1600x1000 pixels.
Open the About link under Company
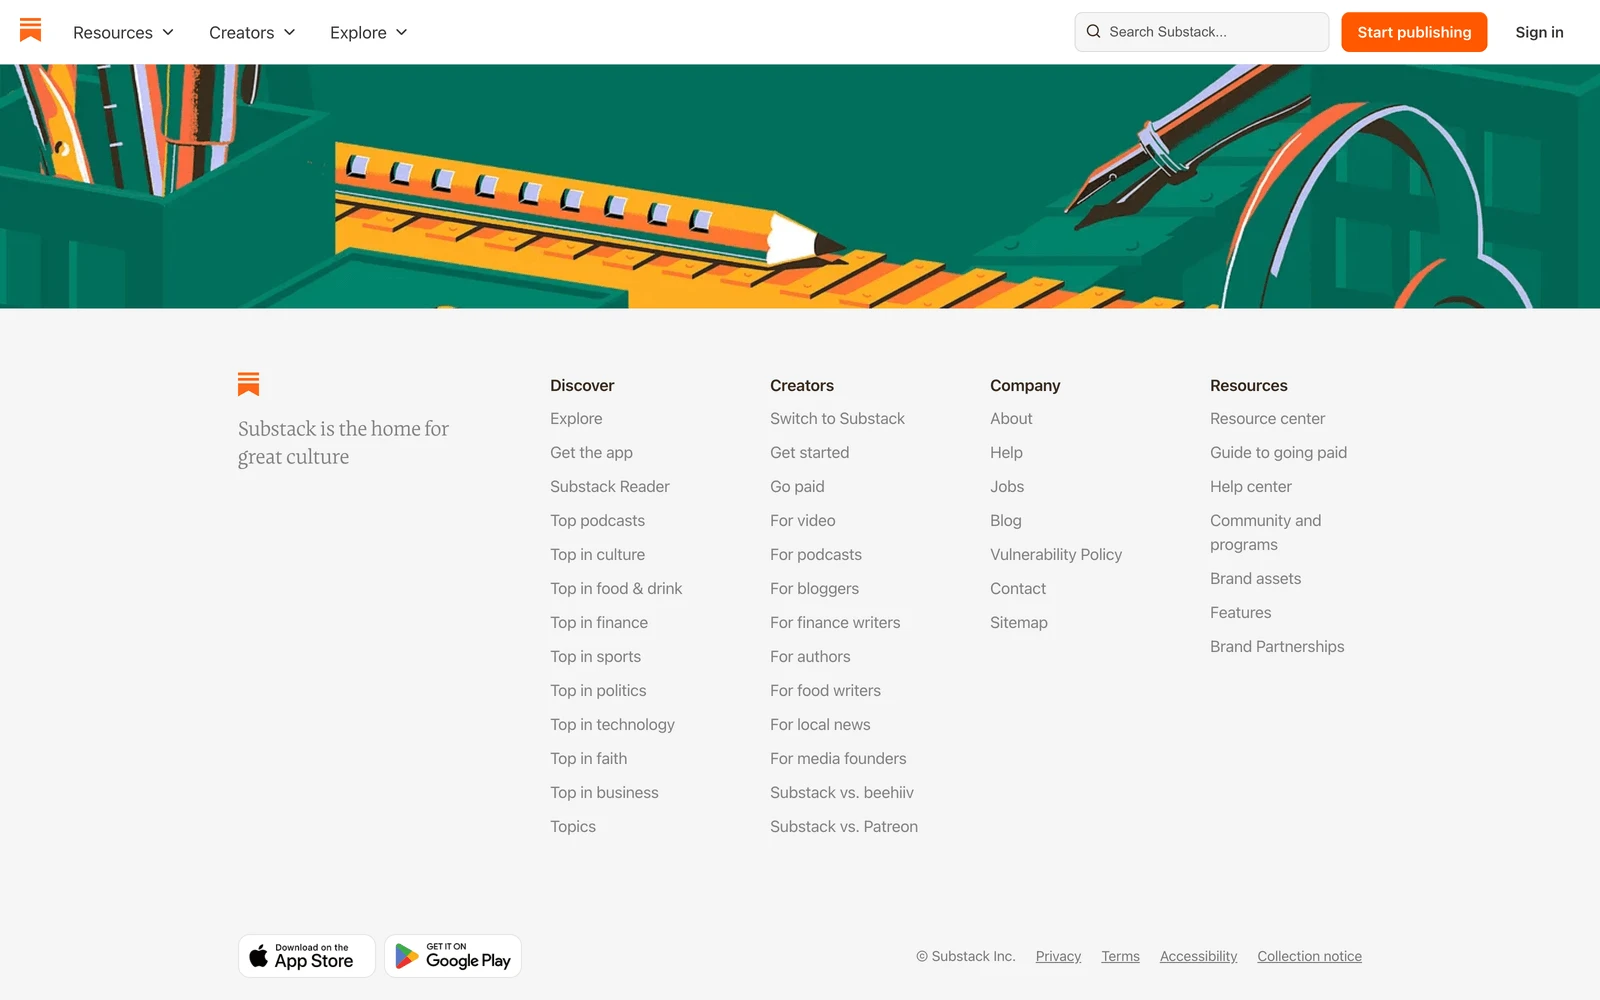[x=1011, y=419]
